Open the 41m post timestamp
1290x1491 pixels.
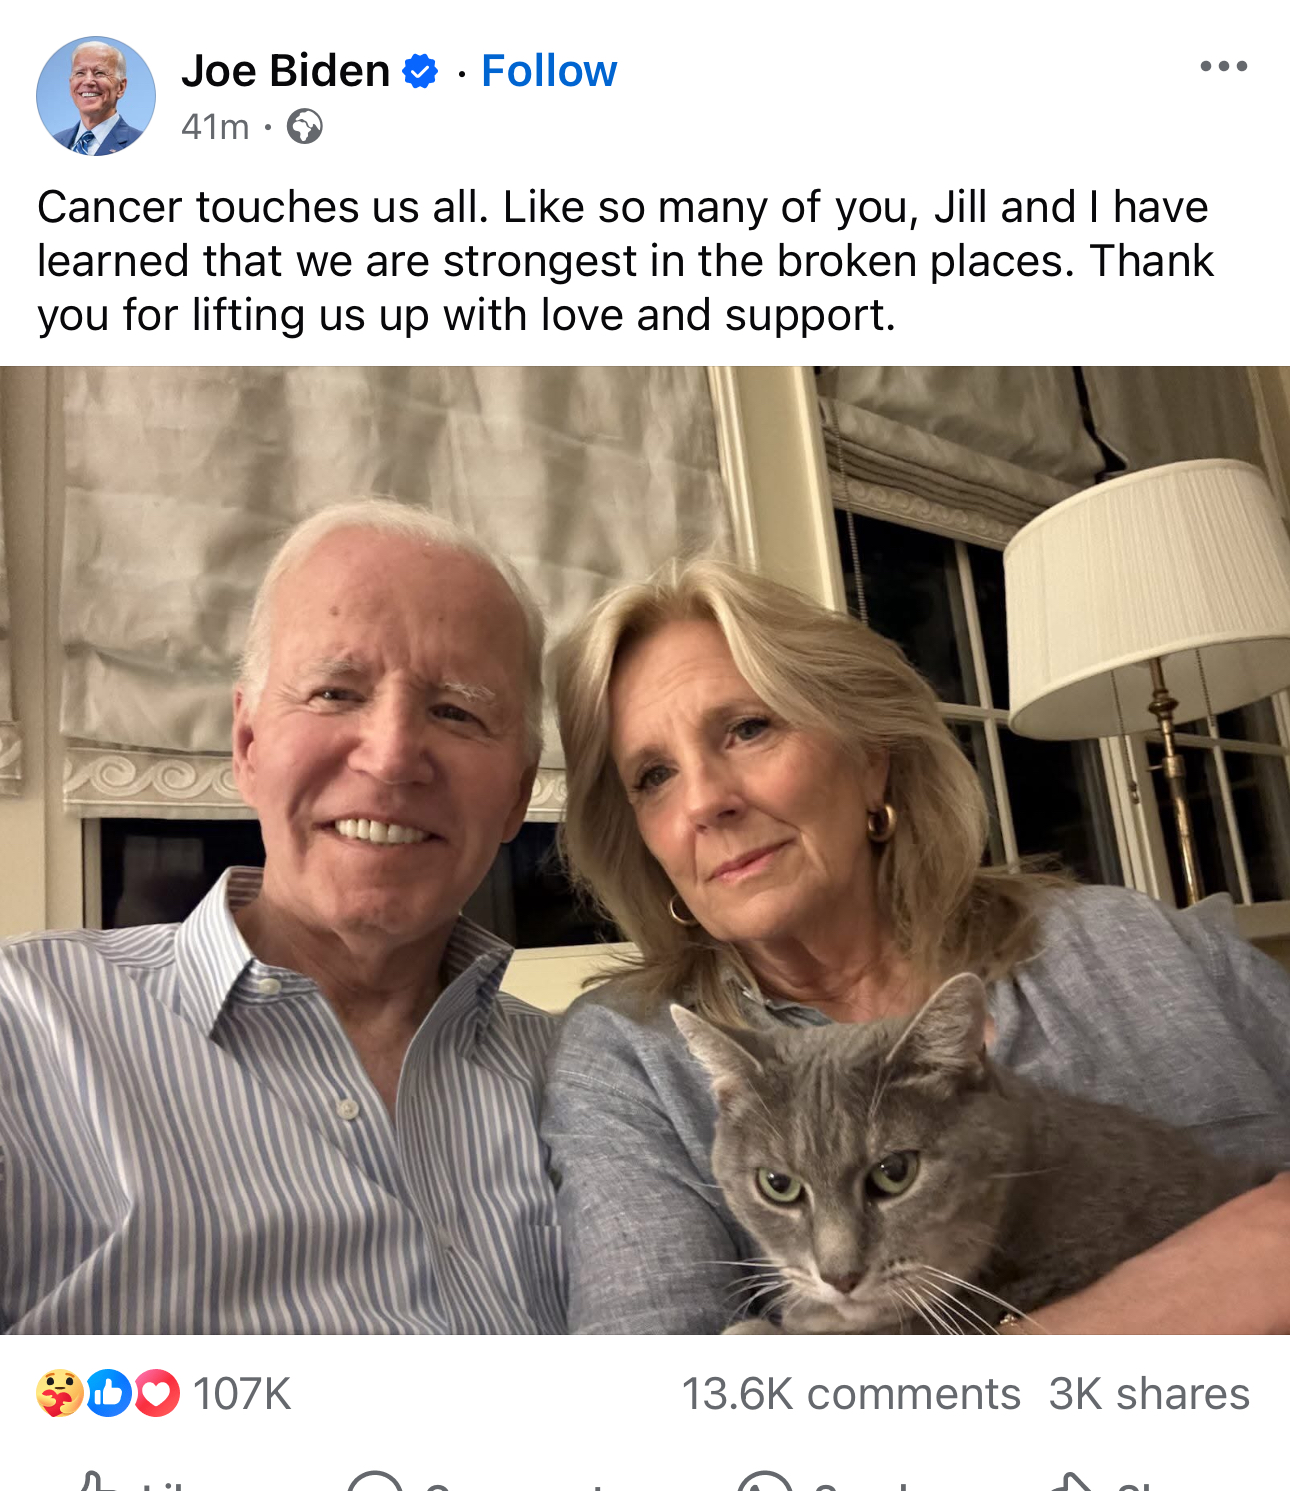click(215, 127)
